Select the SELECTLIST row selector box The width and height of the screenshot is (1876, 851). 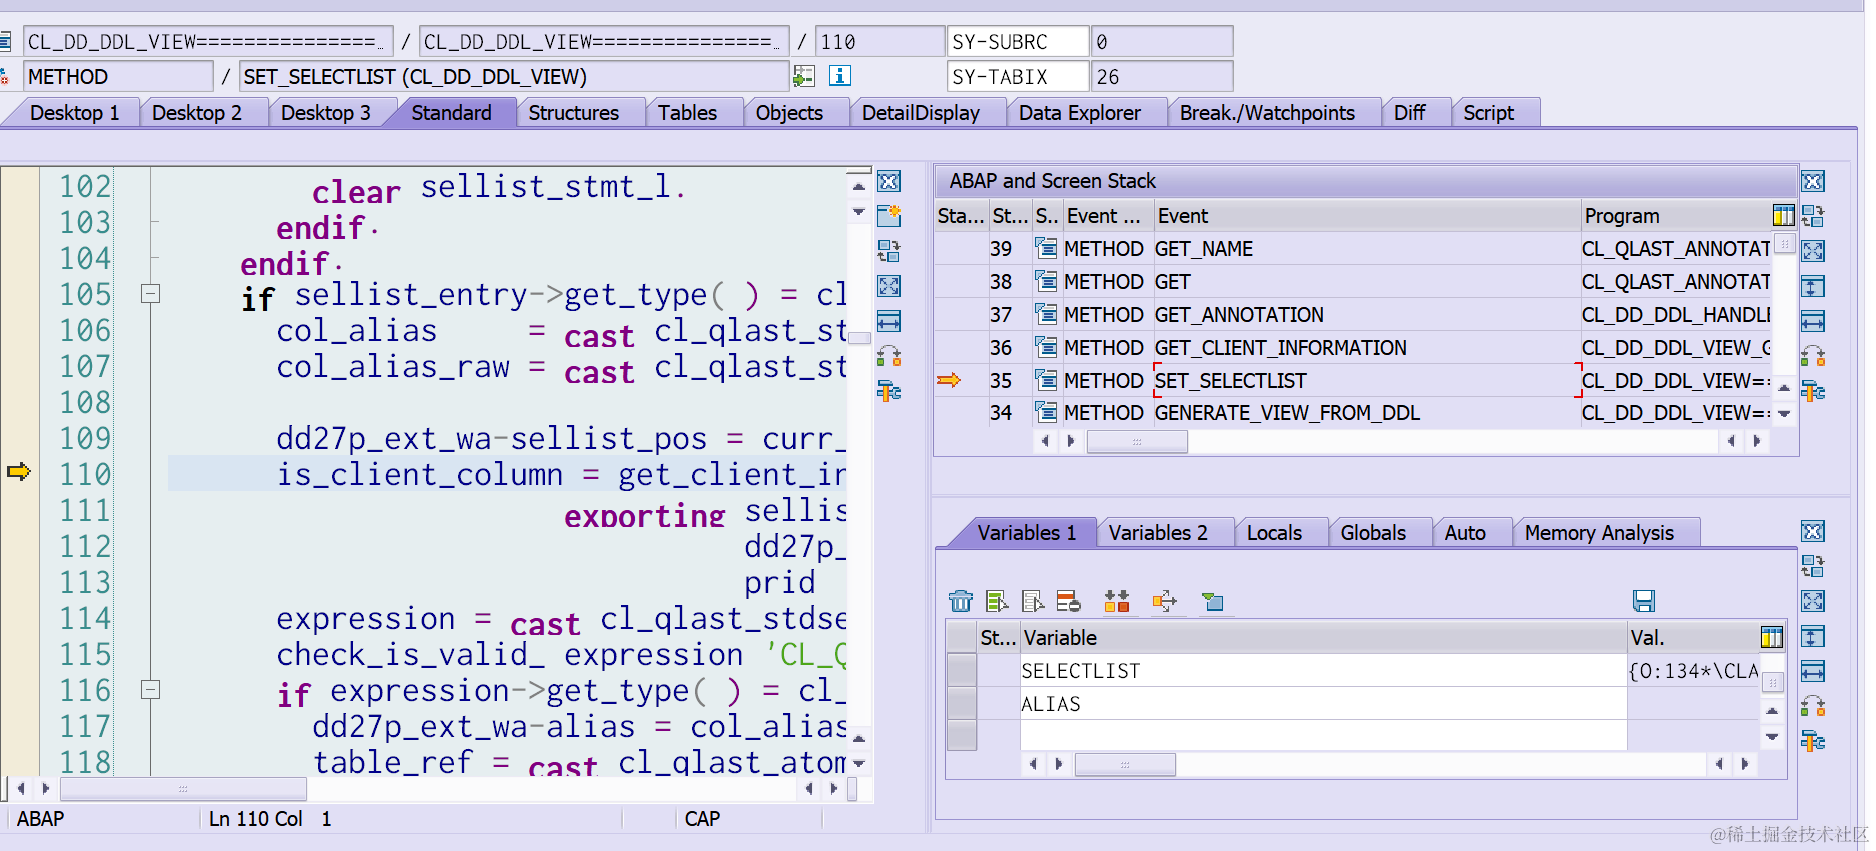(962, 670)
